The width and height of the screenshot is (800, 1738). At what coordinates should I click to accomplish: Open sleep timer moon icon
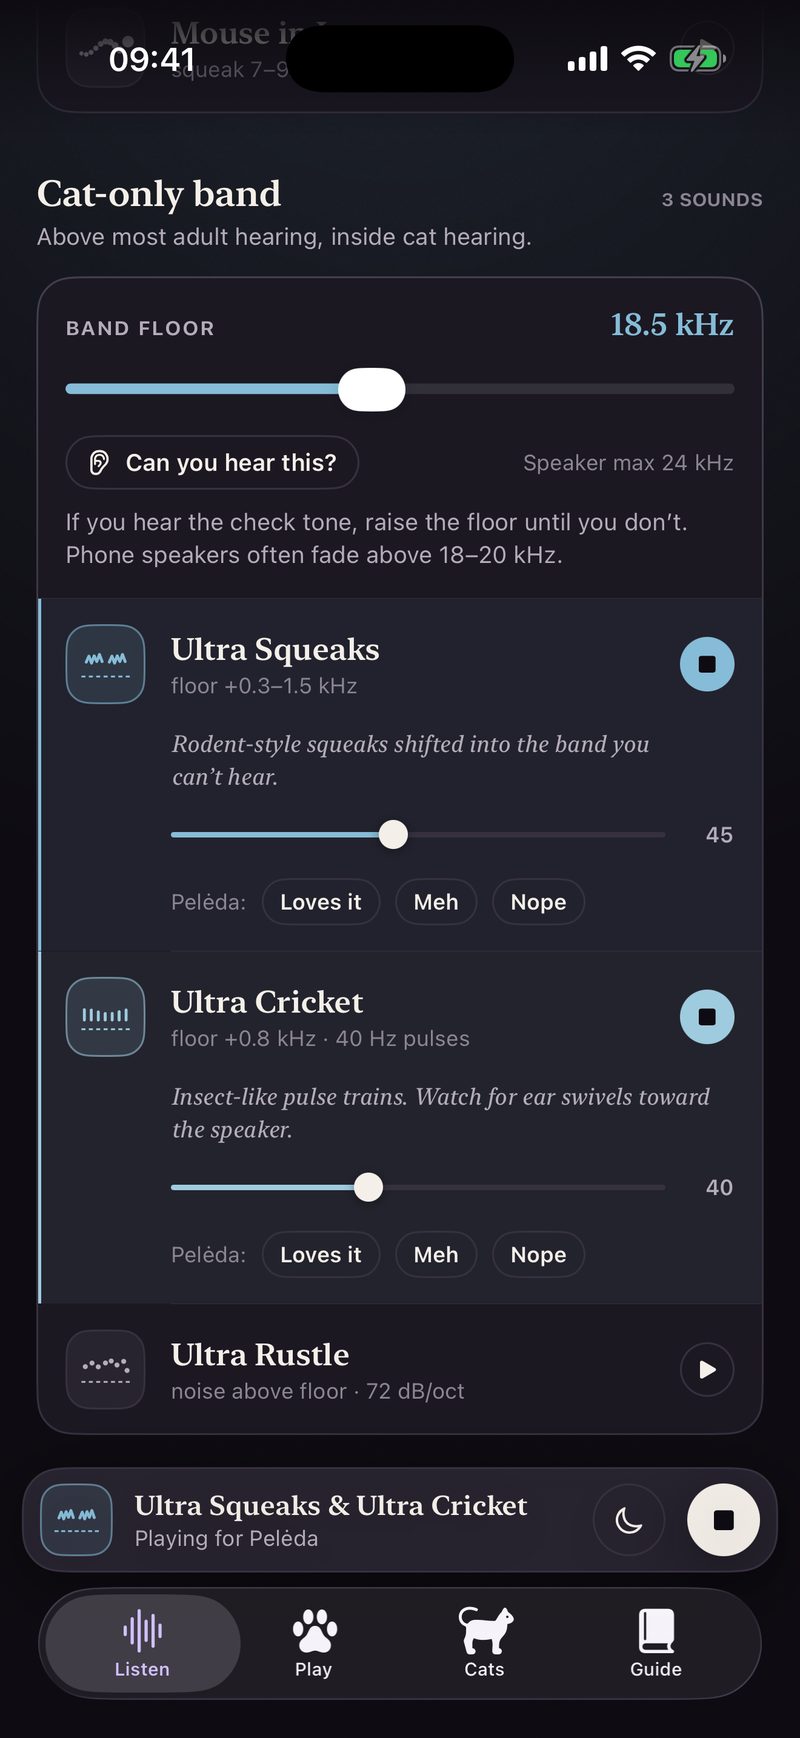coord(629,1520)
